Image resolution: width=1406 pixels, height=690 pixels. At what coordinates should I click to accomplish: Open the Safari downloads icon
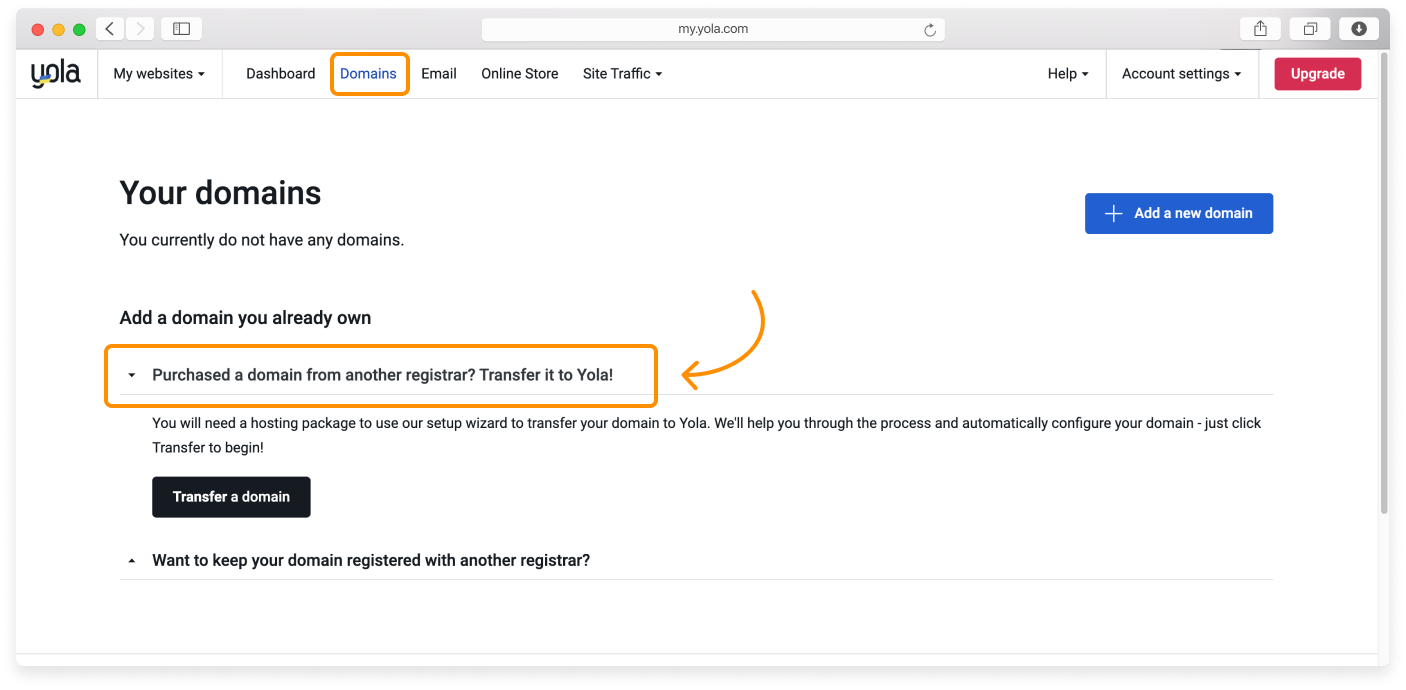click(1359, 29)
